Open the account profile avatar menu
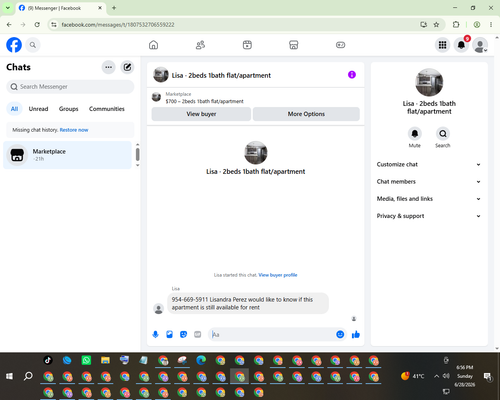 pyautogui.click(x=480, y=45)
